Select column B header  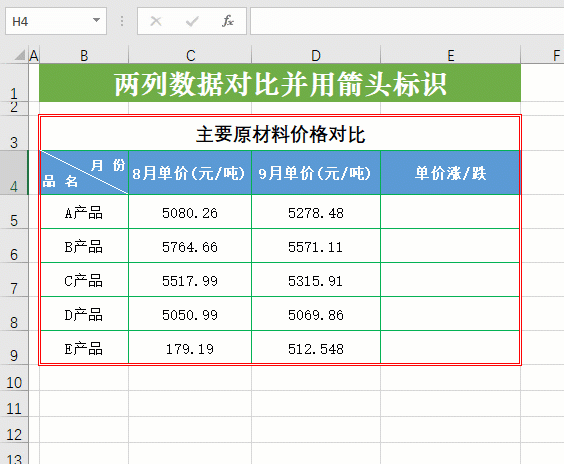tap(84, 55)
